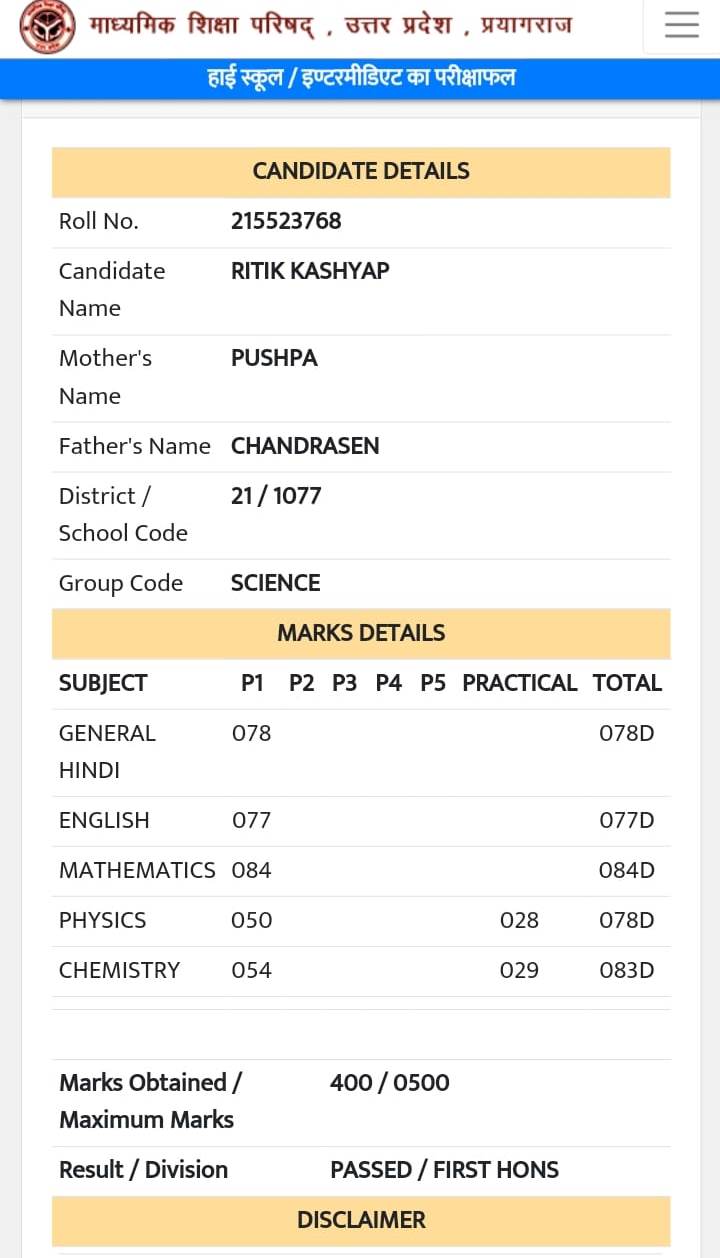Select marks obtained value 400 / 0500

coord(390,1083)
